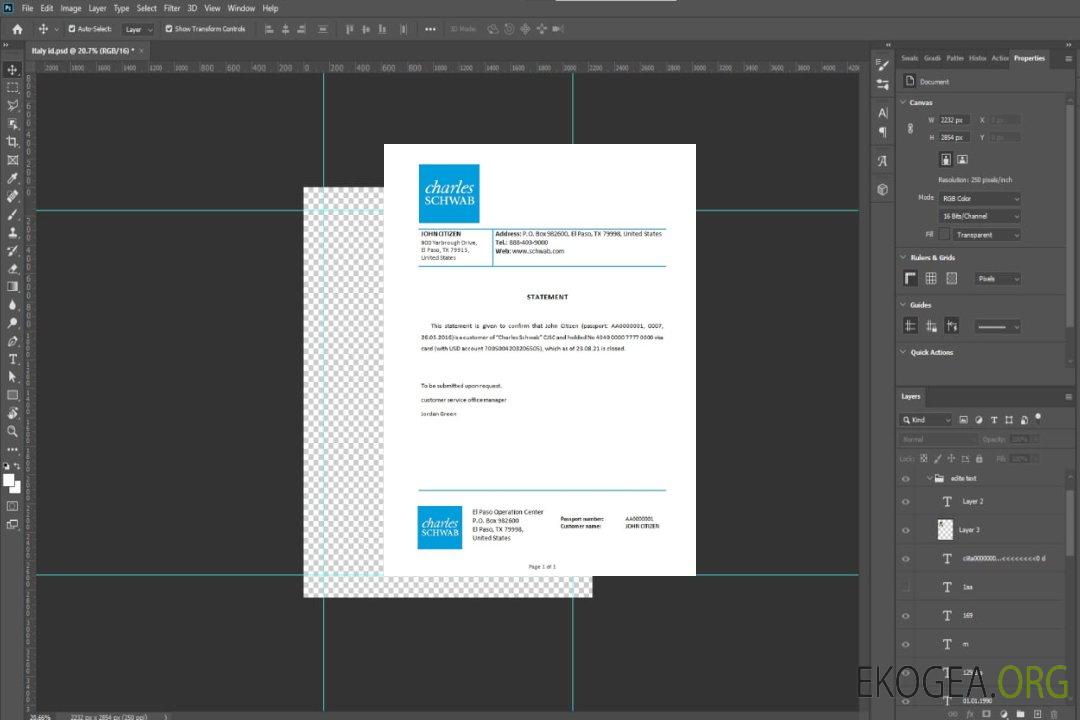Open the 3D panel cube icon
1080x720 pixels.
(x=882, y=189)
